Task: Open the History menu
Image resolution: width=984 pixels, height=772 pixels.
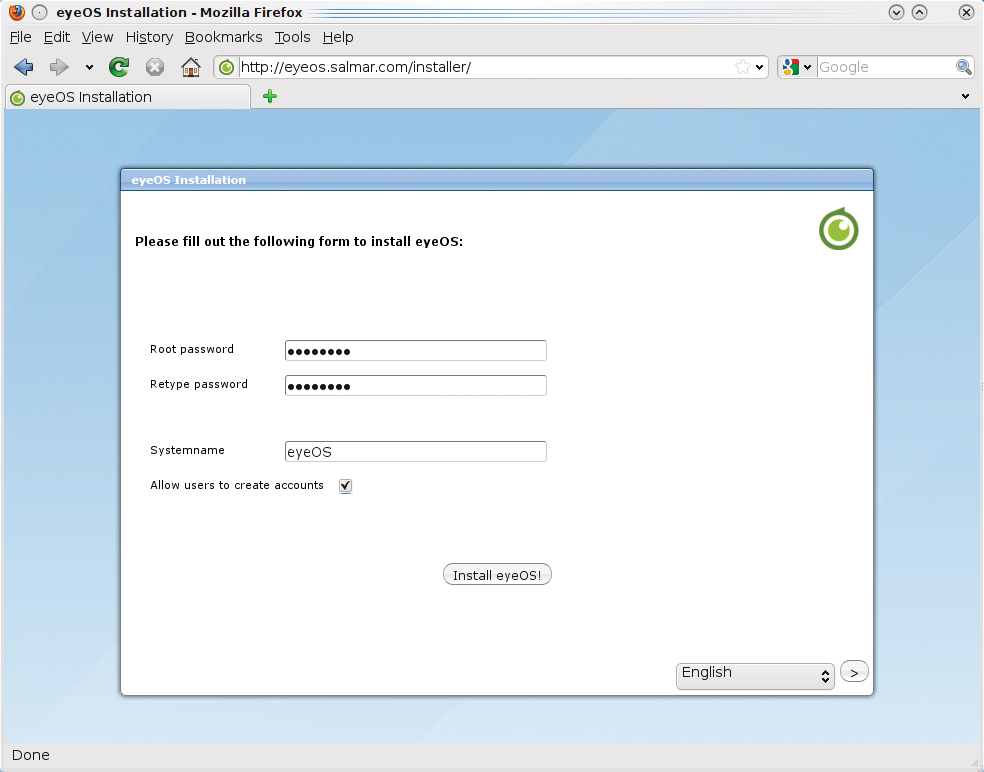Action: click(x=149, y=37)
